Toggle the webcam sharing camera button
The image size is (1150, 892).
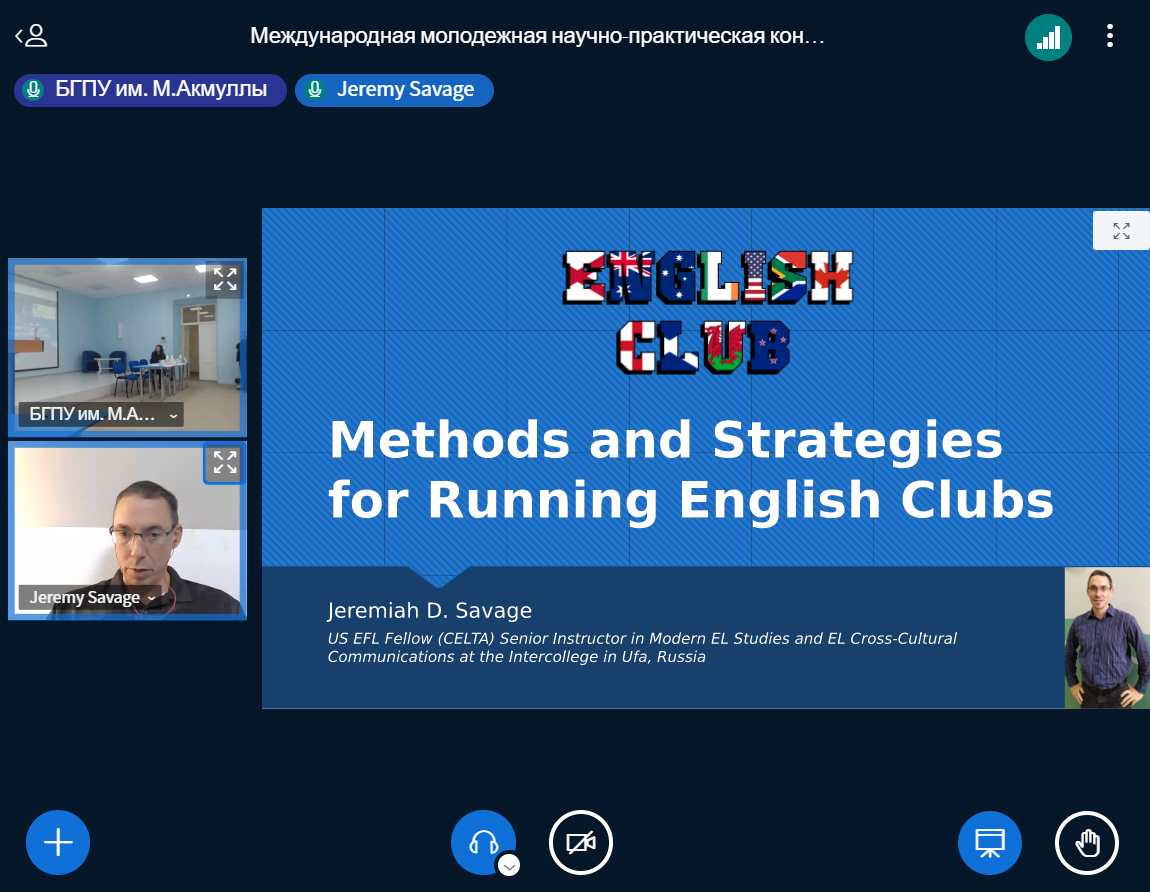point(581,843)
